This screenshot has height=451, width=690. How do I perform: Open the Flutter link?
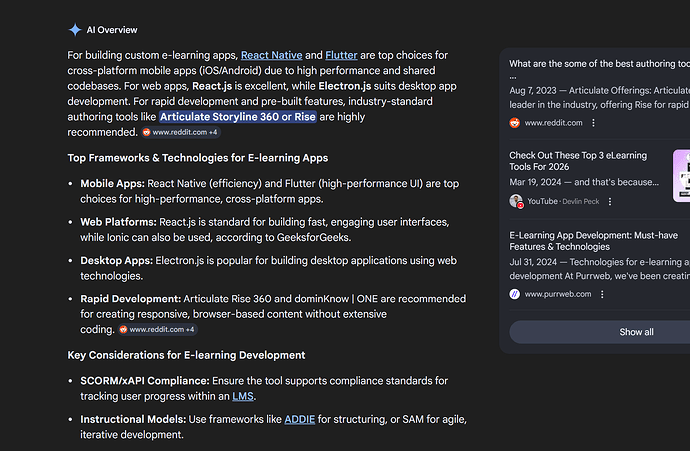pyautogui.click(x=344, y=54)
